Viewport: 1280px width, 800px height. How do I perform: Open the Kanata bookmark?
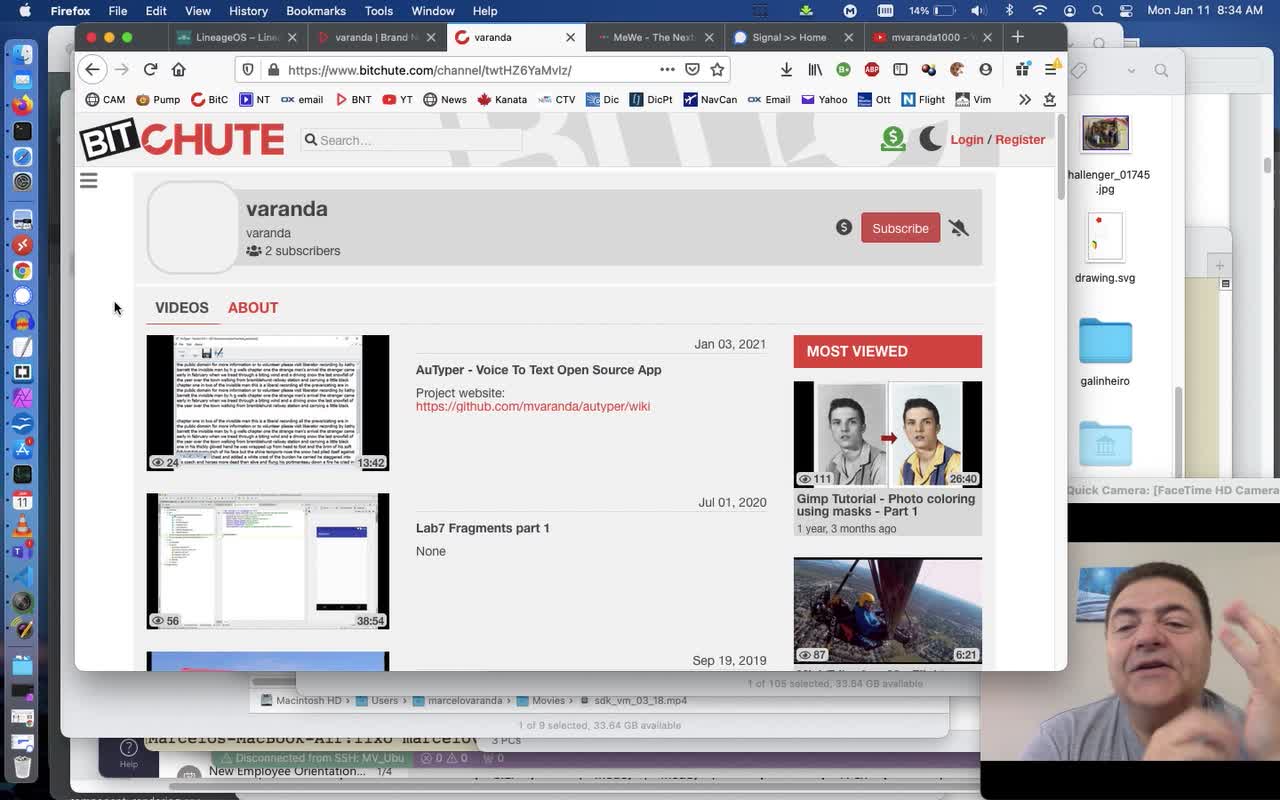pyautogui.click(x=502, y=99)
